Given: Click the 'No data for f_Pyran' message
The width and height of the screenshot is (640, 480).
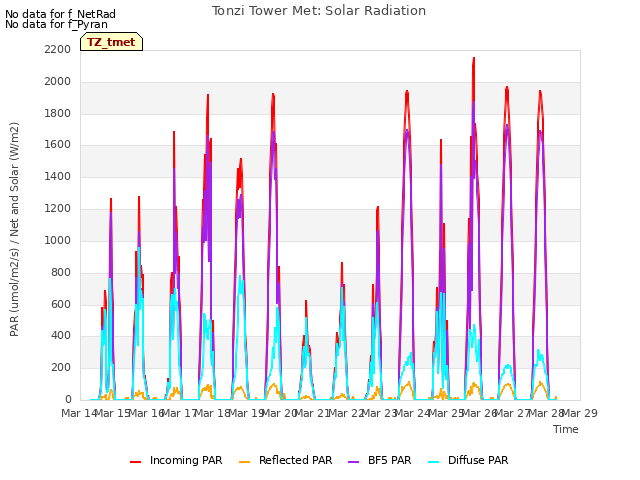Looking at the screenshot, I should 56,24.
